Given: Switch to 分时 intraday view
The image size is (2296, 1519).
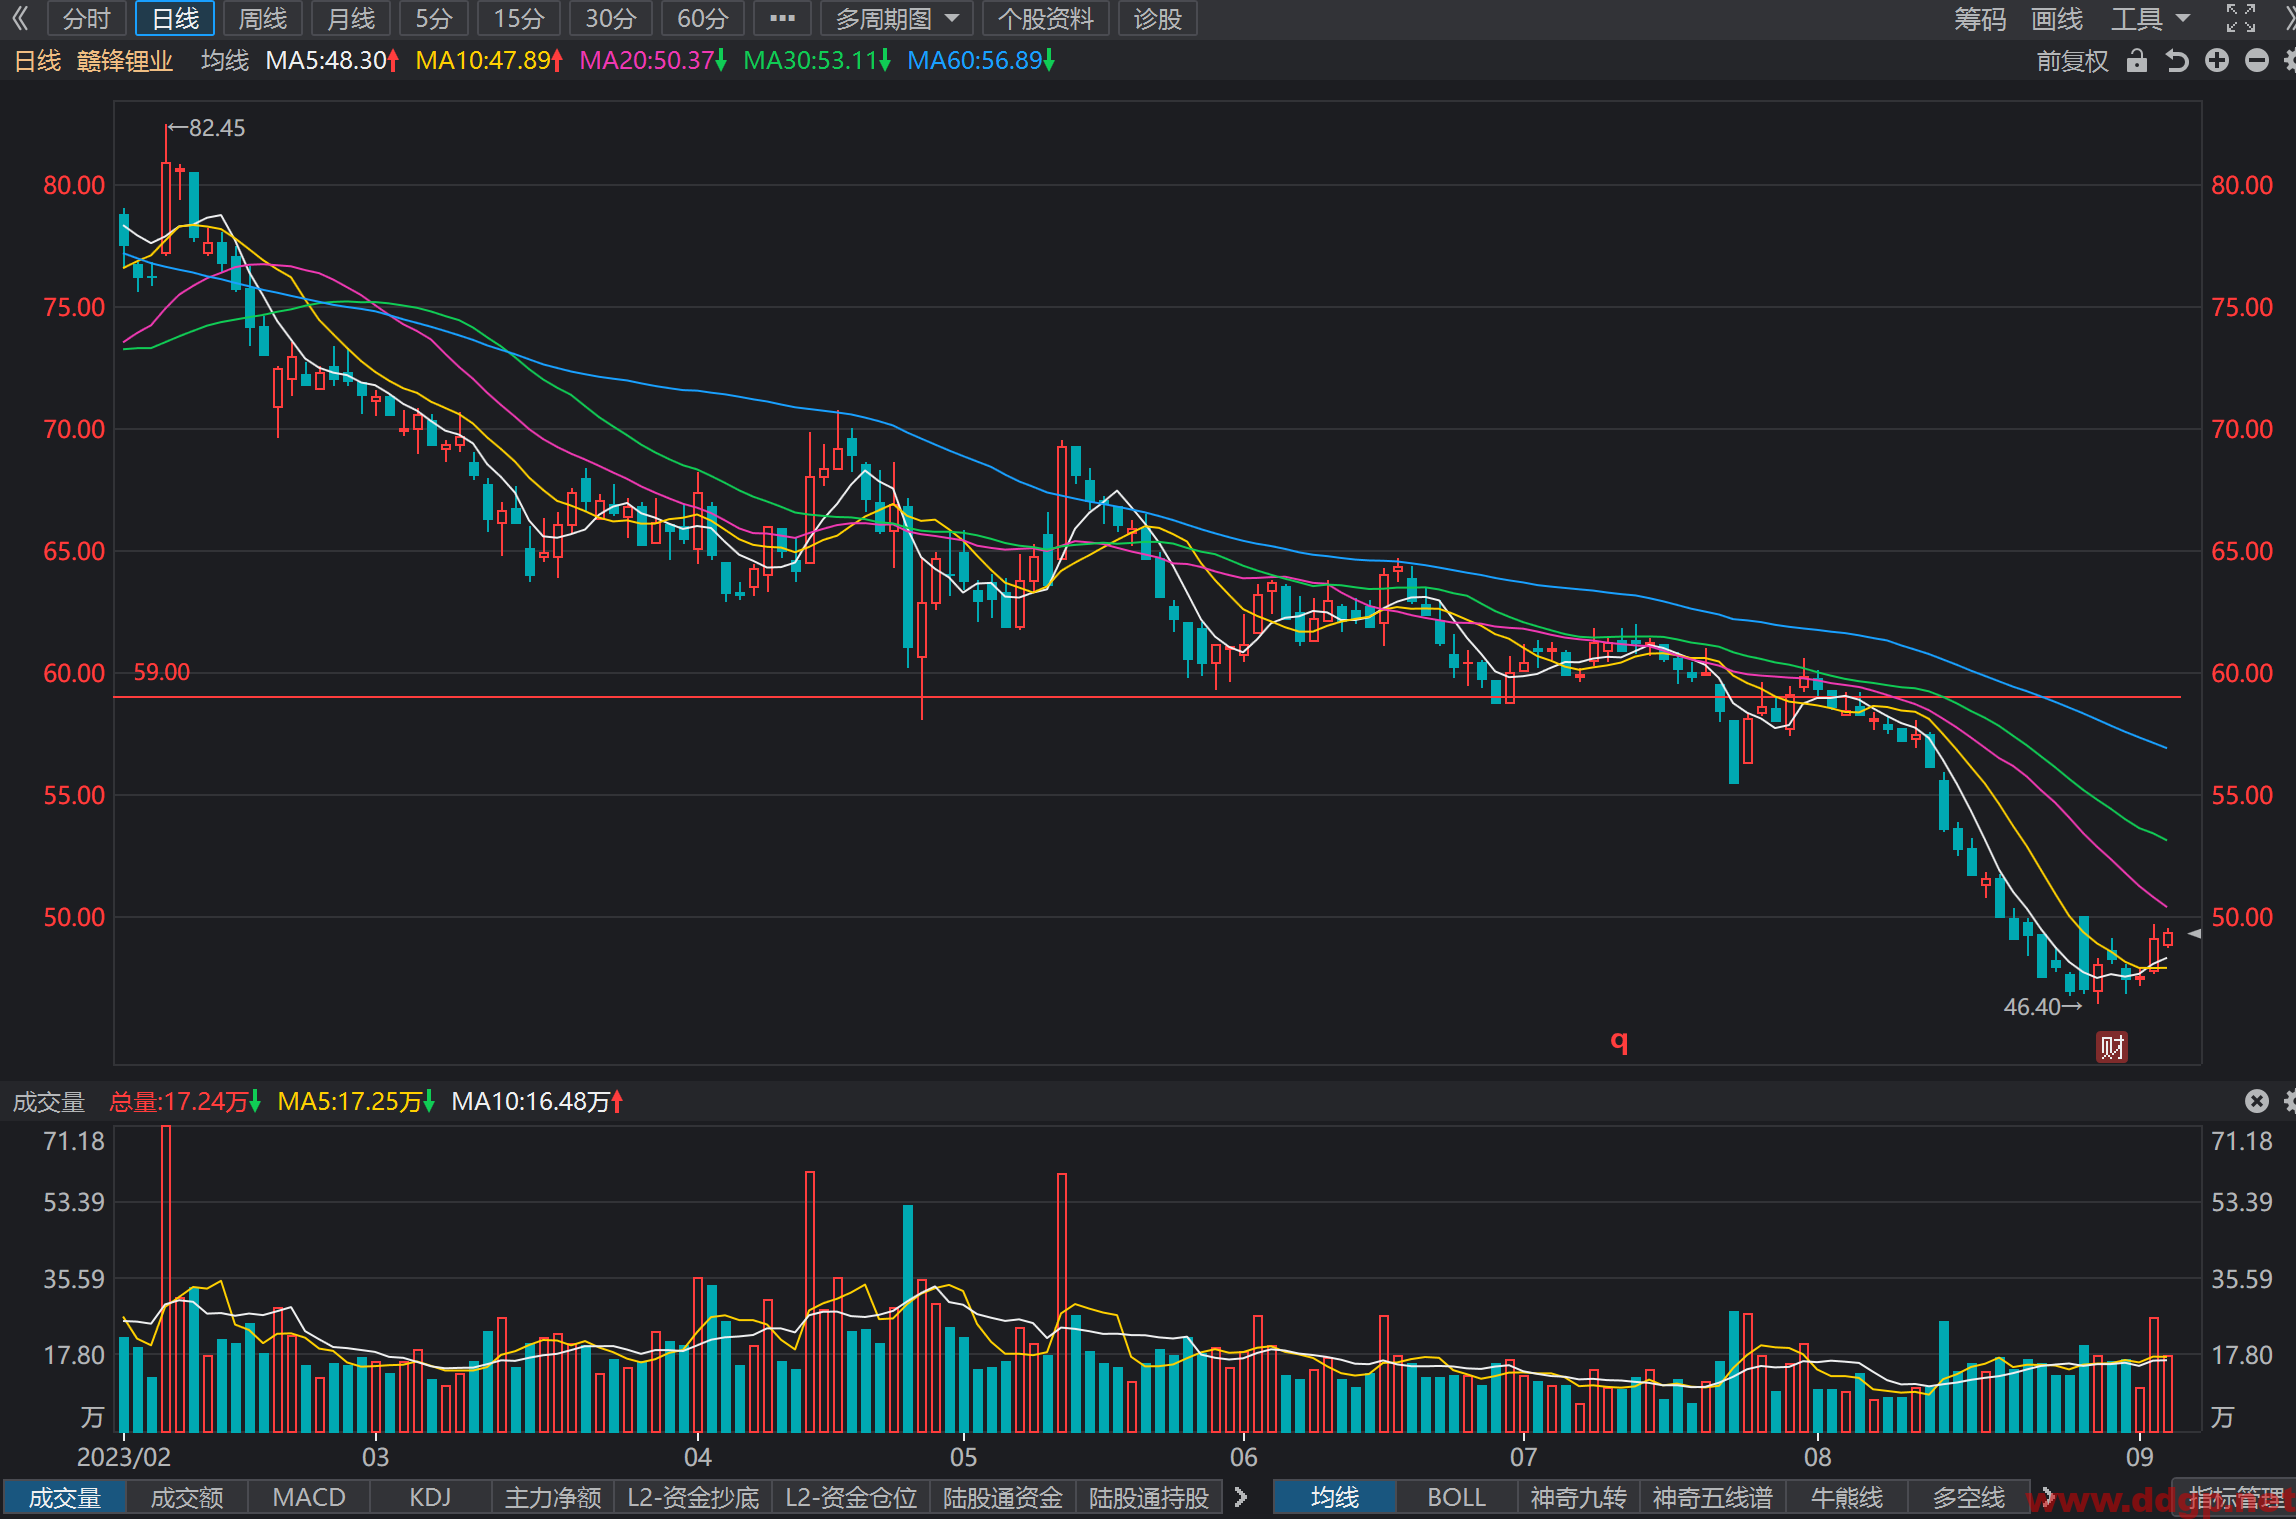Looking at the screenshot, I should tap(86, 18).
